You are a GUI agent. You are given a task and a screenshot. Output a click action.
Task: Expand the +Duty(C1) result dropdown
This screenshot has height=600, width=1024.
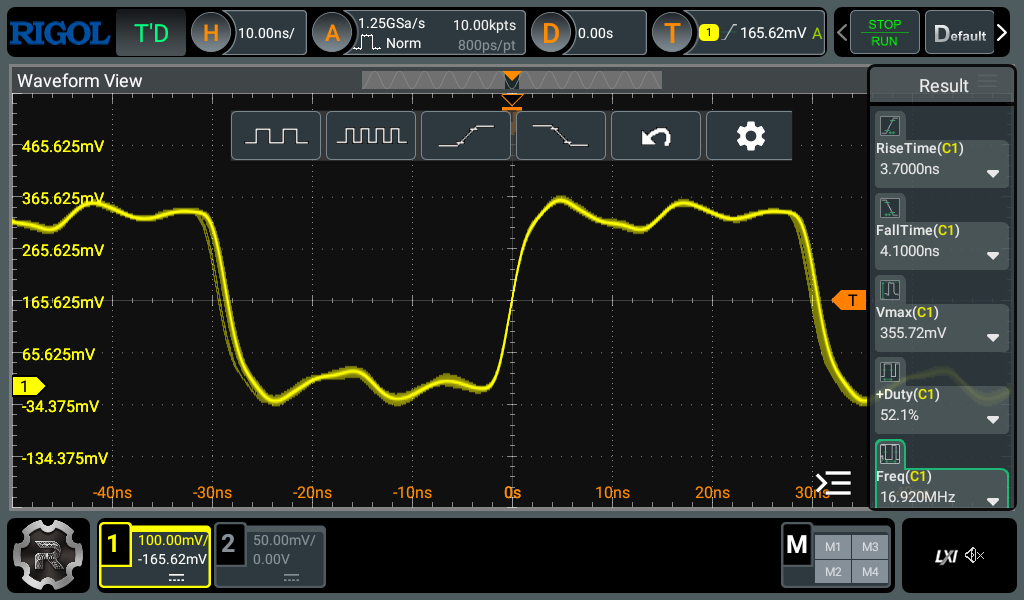coord(993,419)
